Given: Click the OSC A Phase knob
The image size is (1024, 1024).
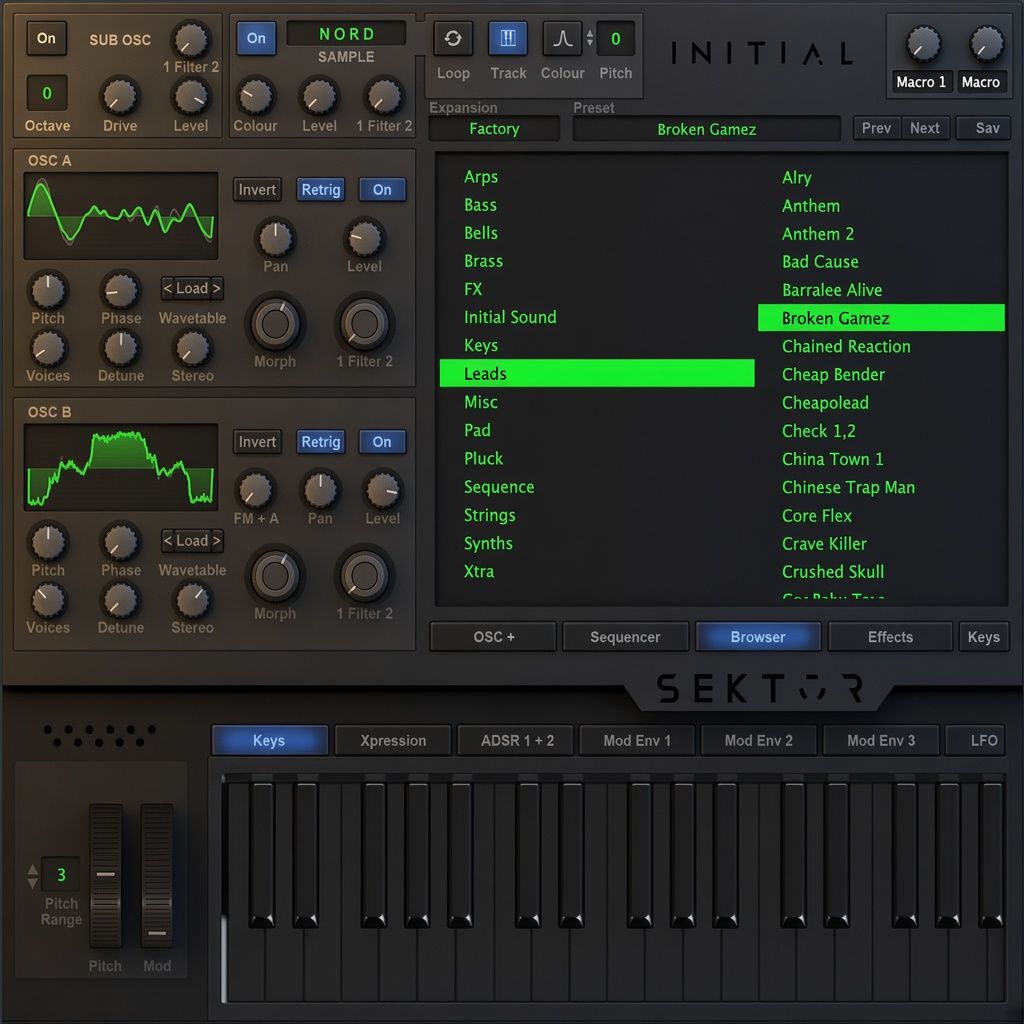Looking at the screenshot, I should tap(121, 291).
